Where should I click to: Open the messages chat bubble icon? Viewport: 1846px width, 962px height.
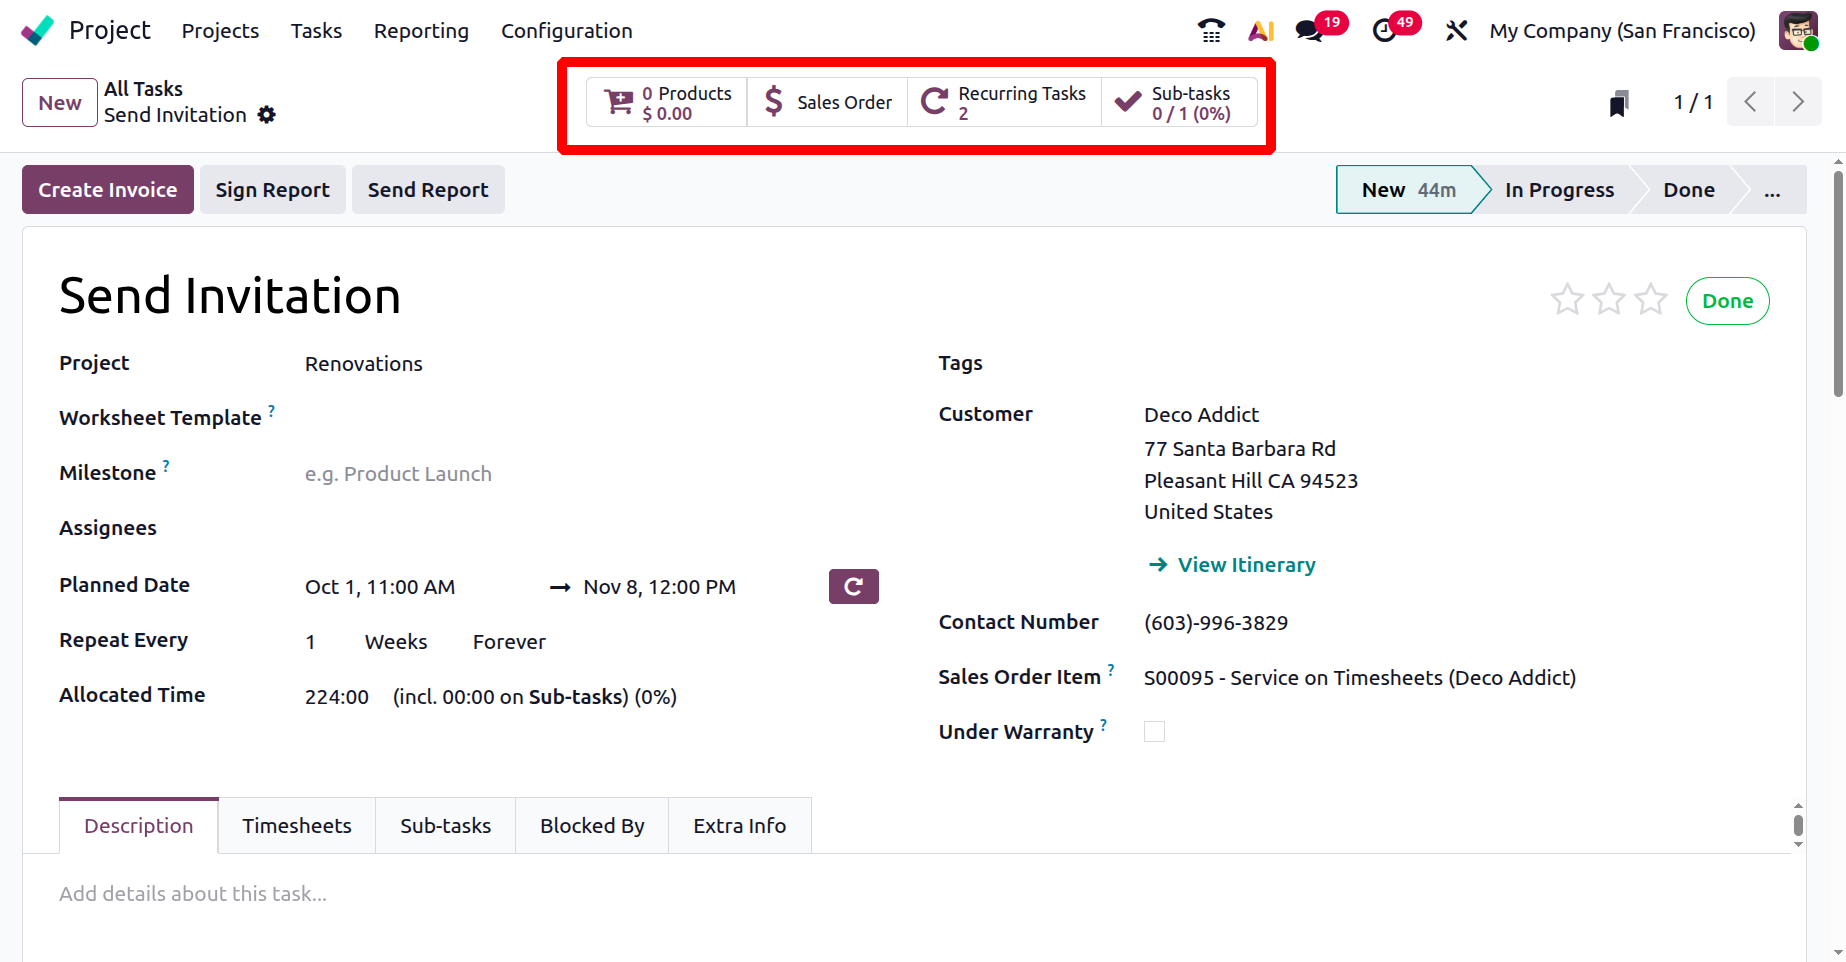pos(1308,31)
